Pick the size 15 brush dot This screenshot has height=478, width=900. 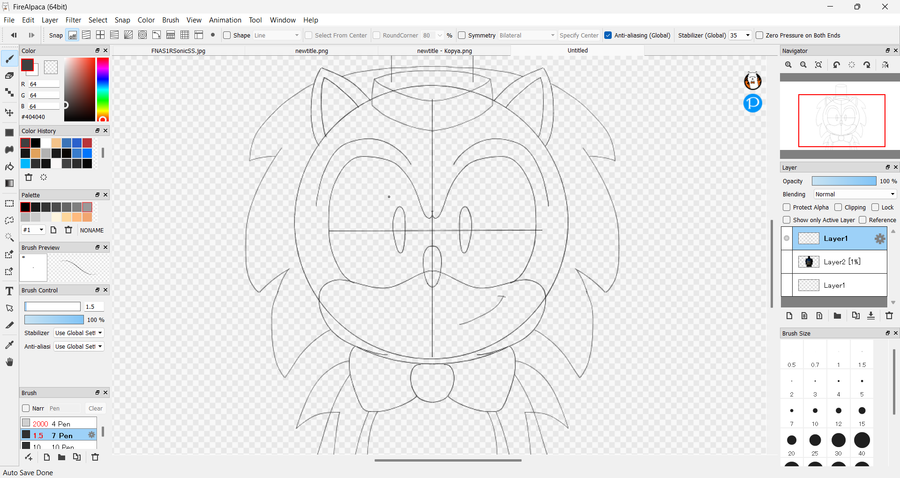click(x=862, y=410)
